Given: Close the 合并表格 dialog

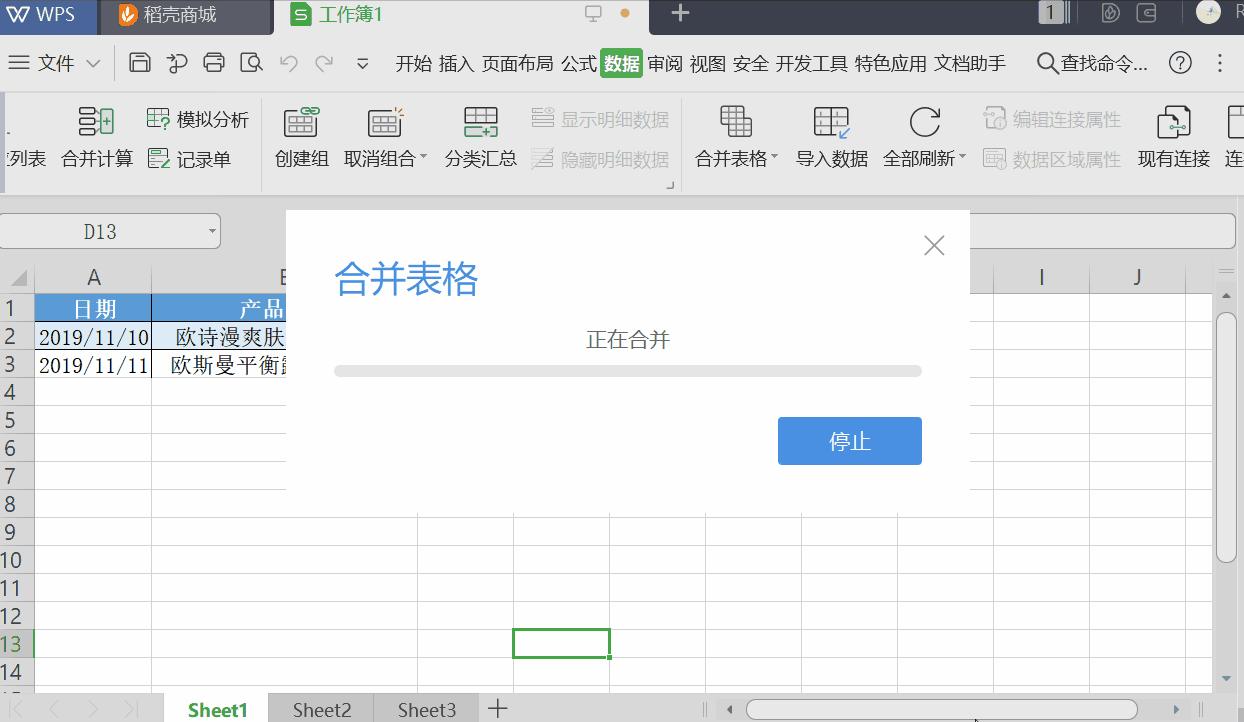Looking at the screenshot, I should pyautogui.click(x=933, y=244).
